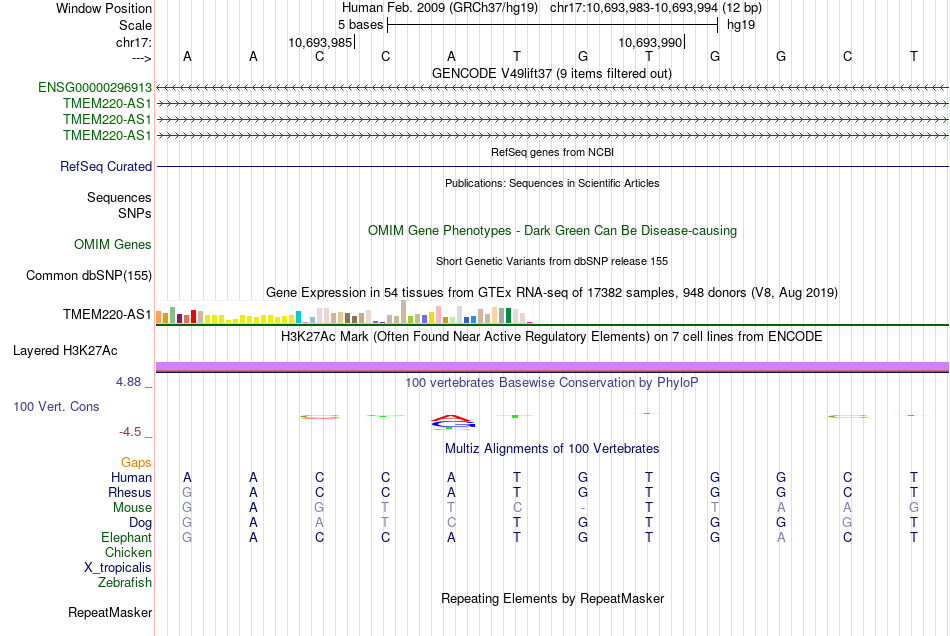Viewport: 950px width, 636px height.
Task: Click the 4.88 PhyloP upper value
Action: coord(128,382)
